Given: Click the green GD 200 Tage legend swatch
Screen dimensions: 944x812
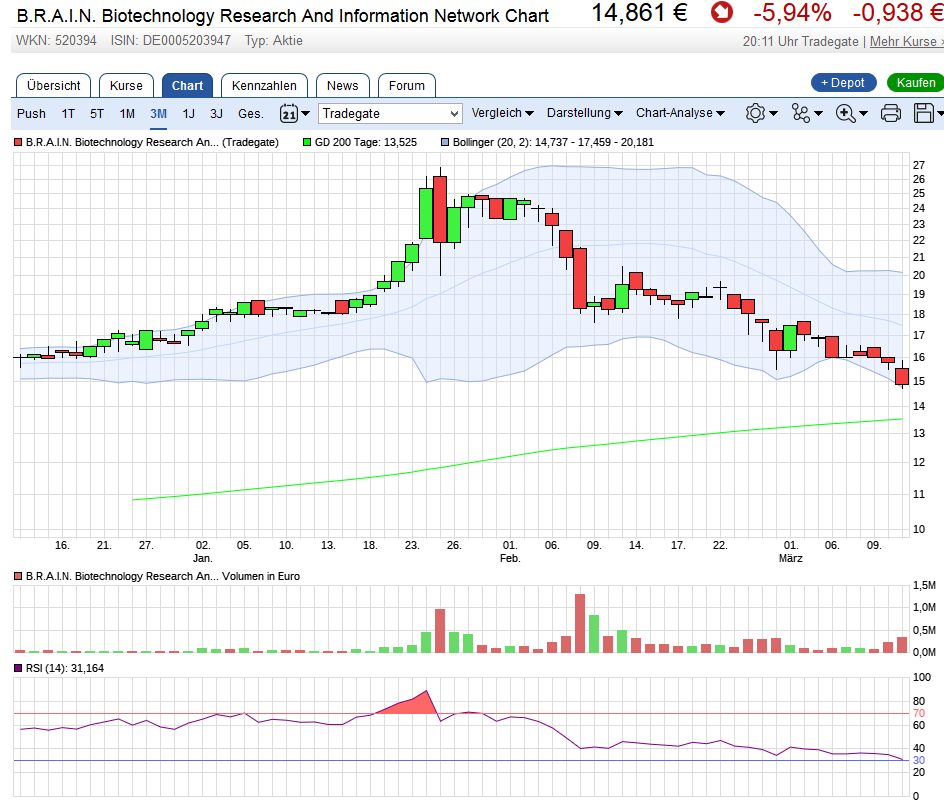Looking at the screenshot, I should click(307, 143).
